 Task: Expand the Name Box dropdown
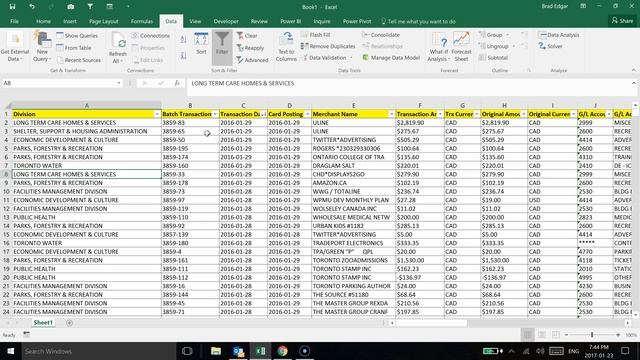click(119, 83)
